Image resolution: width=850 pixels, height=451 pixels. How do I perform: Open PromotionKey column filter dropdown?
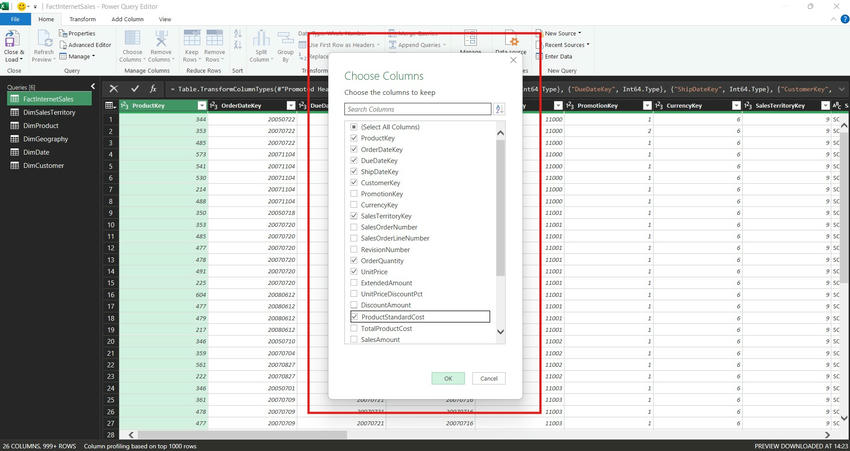647,106
